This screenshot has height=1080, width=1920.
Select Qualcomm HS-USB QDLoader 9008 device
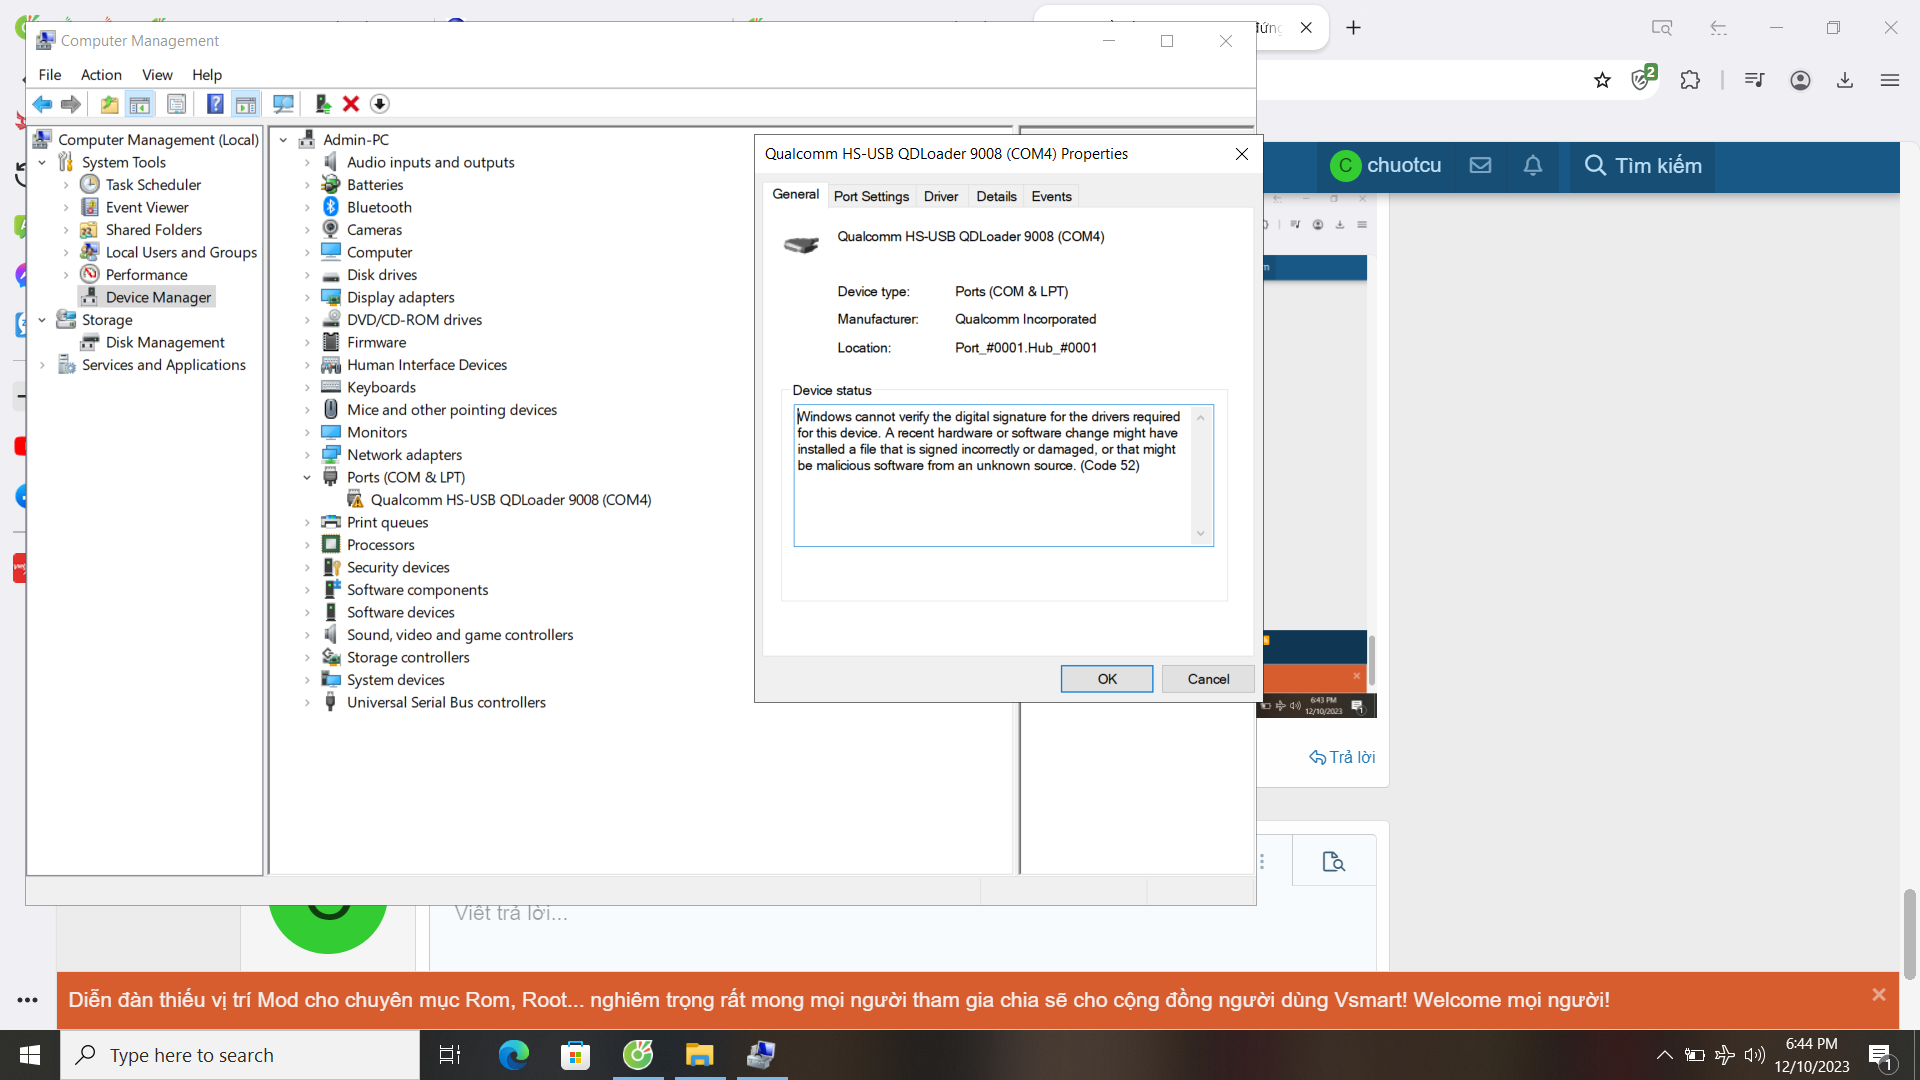pyautogui.click(x=510, y=500)
